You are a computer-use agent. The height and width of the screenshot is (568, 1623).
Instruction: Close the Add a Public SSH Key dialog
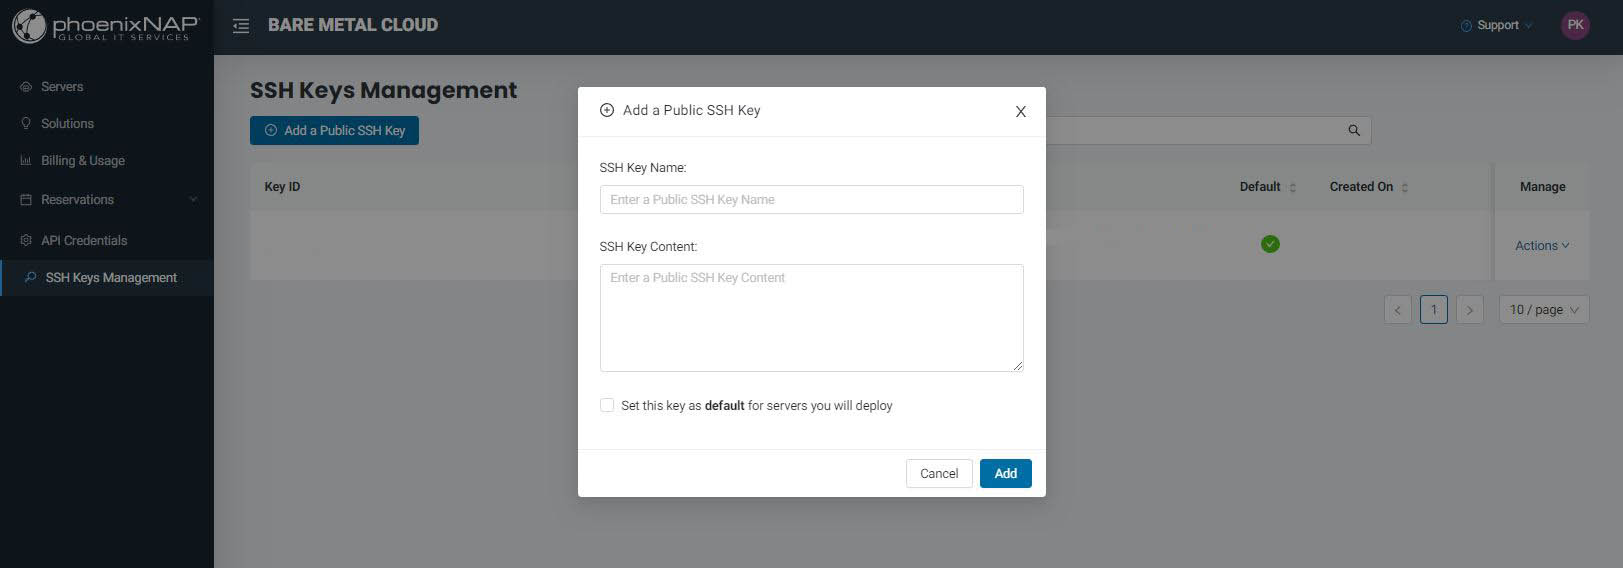tap(1020, 111)
